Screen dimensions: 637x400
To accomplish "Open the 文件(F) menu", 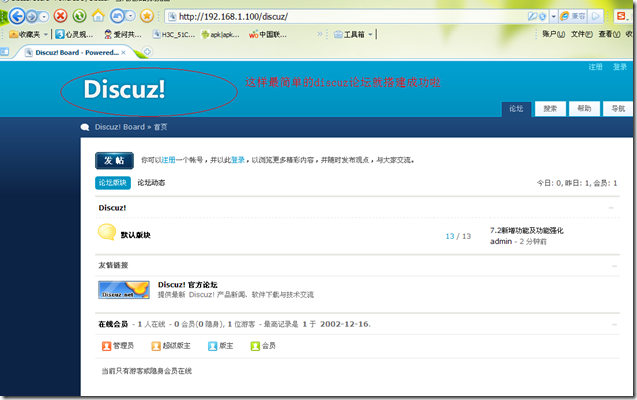I will point(581,34).
